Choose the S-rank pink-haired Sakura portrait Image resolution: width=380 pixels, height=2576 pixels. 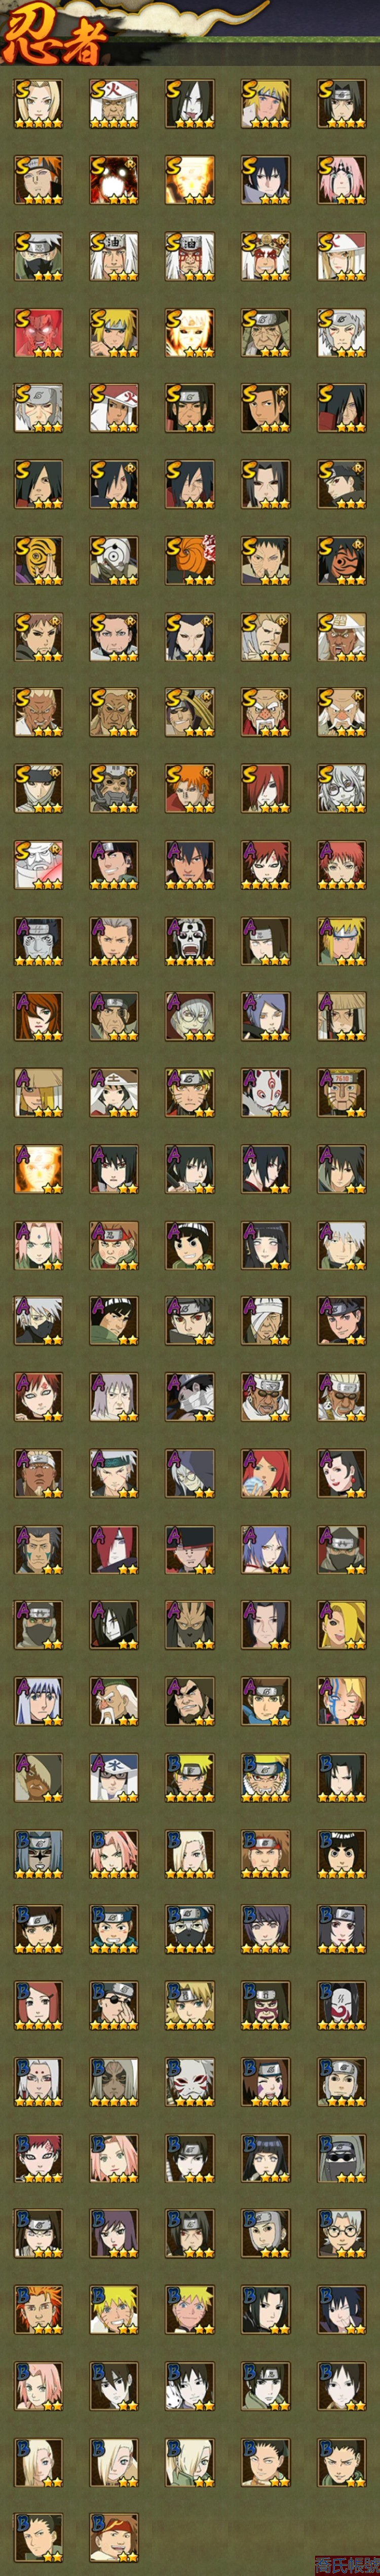pos(342,180)
